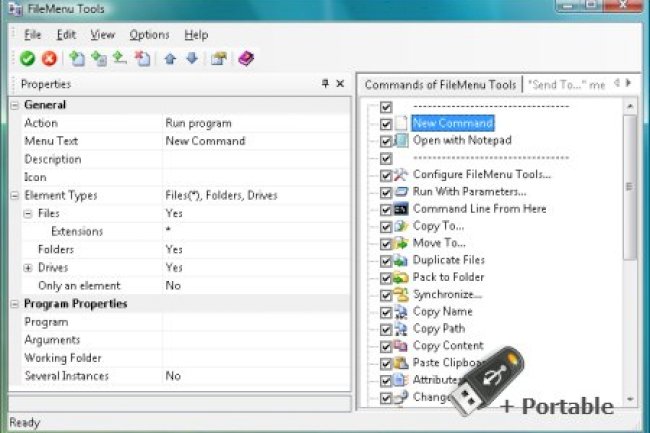Expand the Drives subgroup
The height and width of the screenshot is (433, 650).
(x=28, y=268)
